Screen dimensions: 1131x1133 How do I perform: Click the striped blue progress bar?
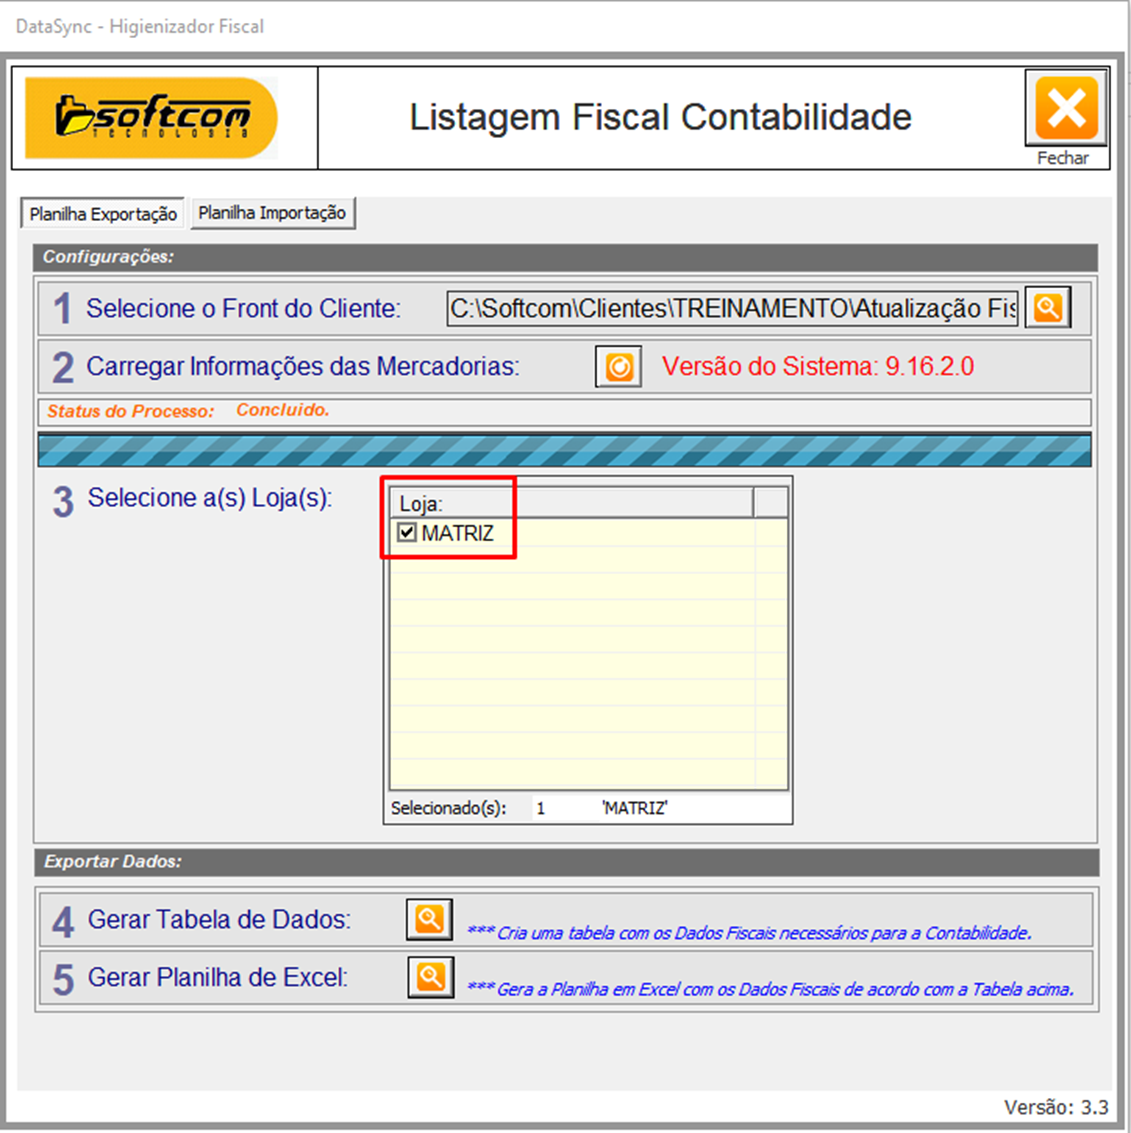564,449
